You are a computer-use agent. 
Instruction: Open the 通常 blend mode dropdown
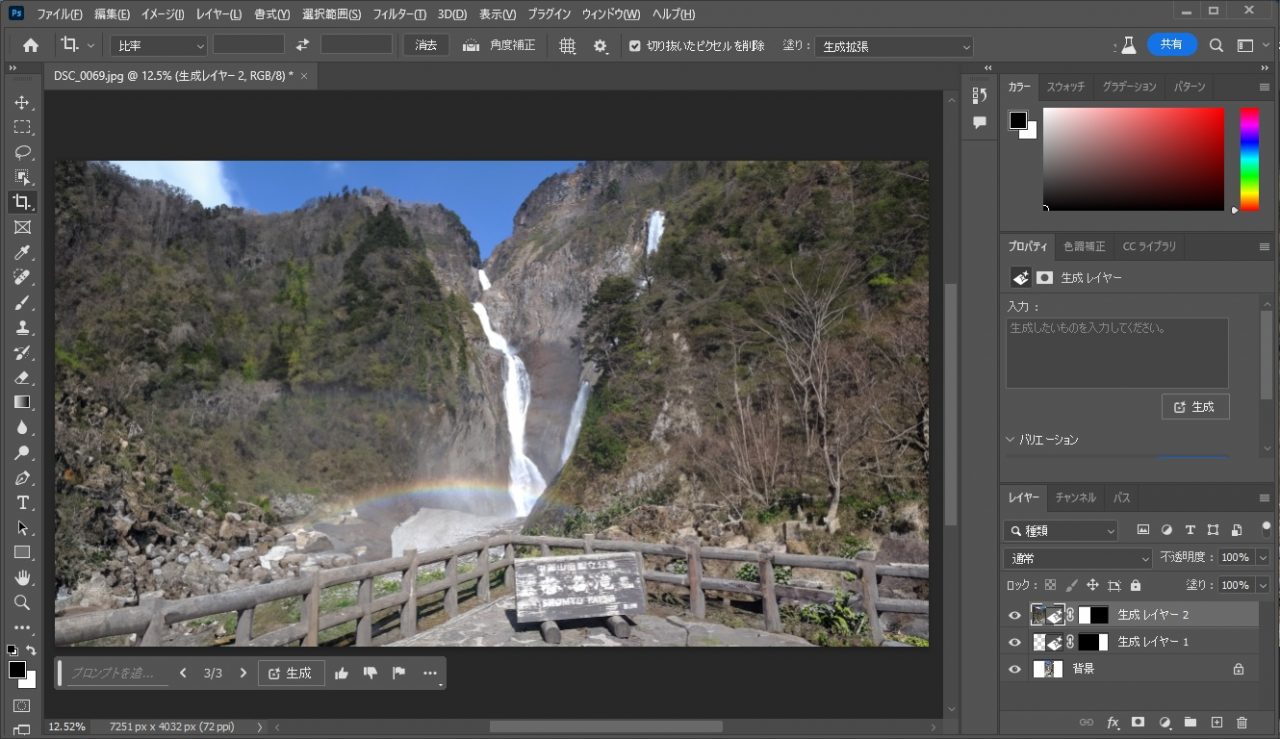click(x=1078, y=558)
